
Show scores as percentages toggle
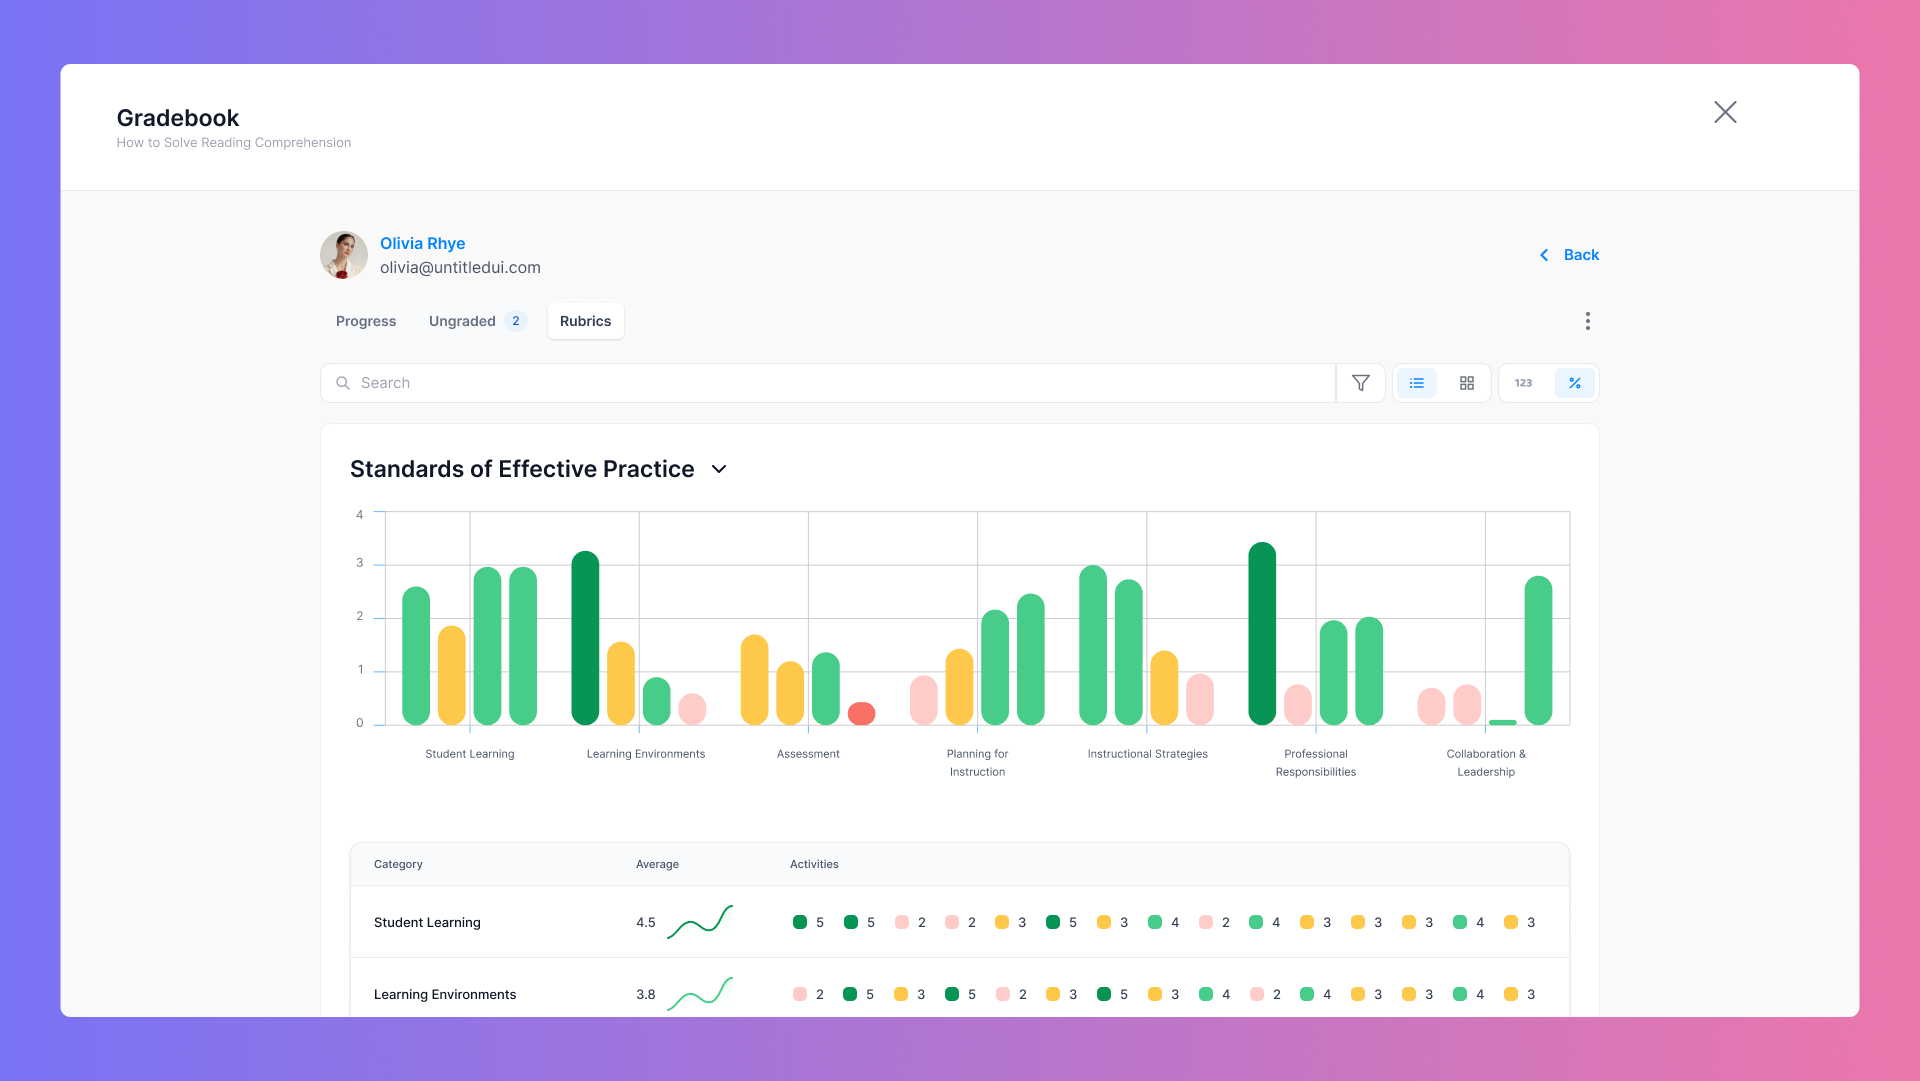point(1575,383)
